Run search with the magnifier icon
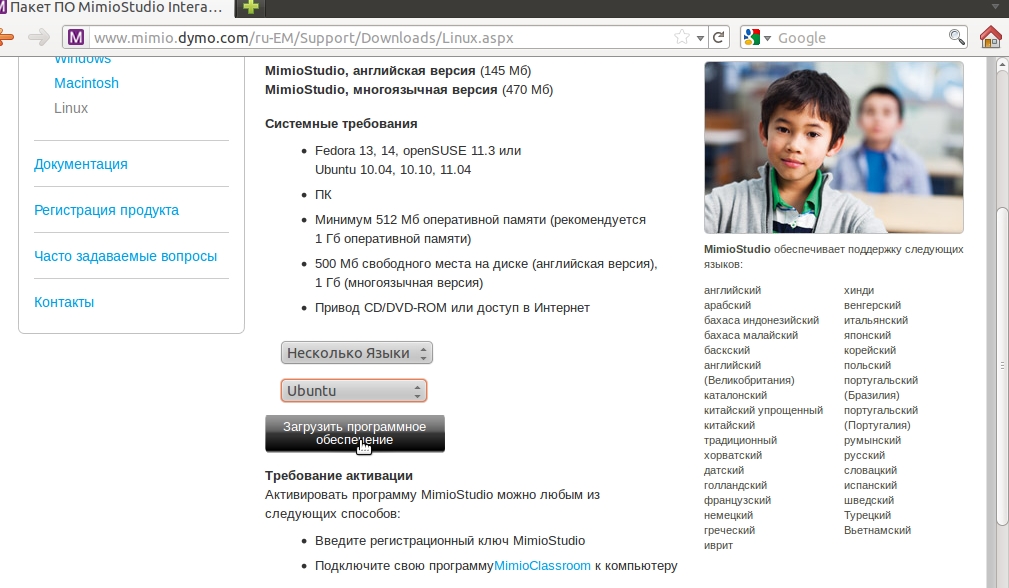The image size is (1009, 588). (956, 37)
